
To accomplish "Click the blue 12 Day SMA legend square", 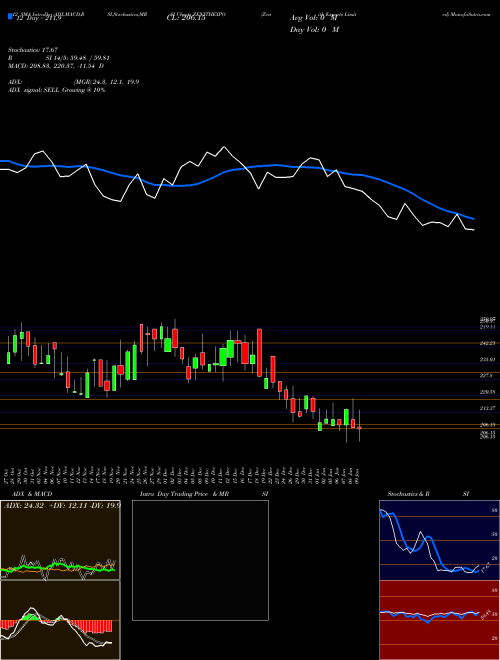I will [x=11, y=17].
